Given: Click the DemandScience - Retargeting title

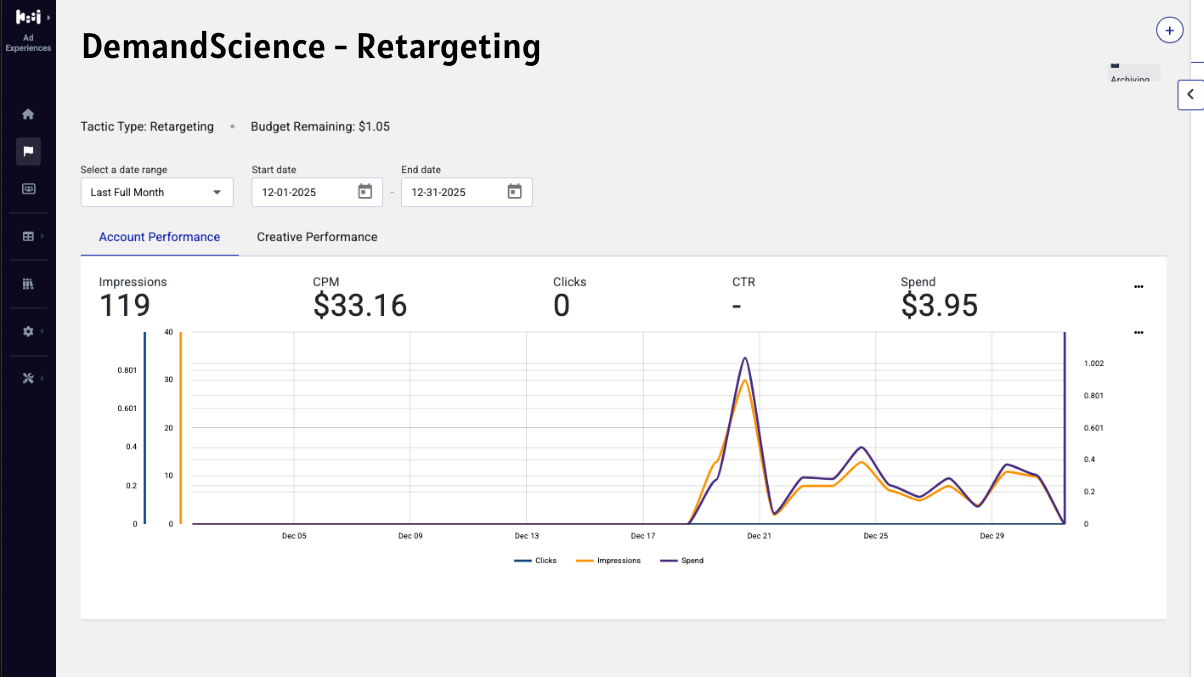Looking at the screenshot, I should [311, 46].
